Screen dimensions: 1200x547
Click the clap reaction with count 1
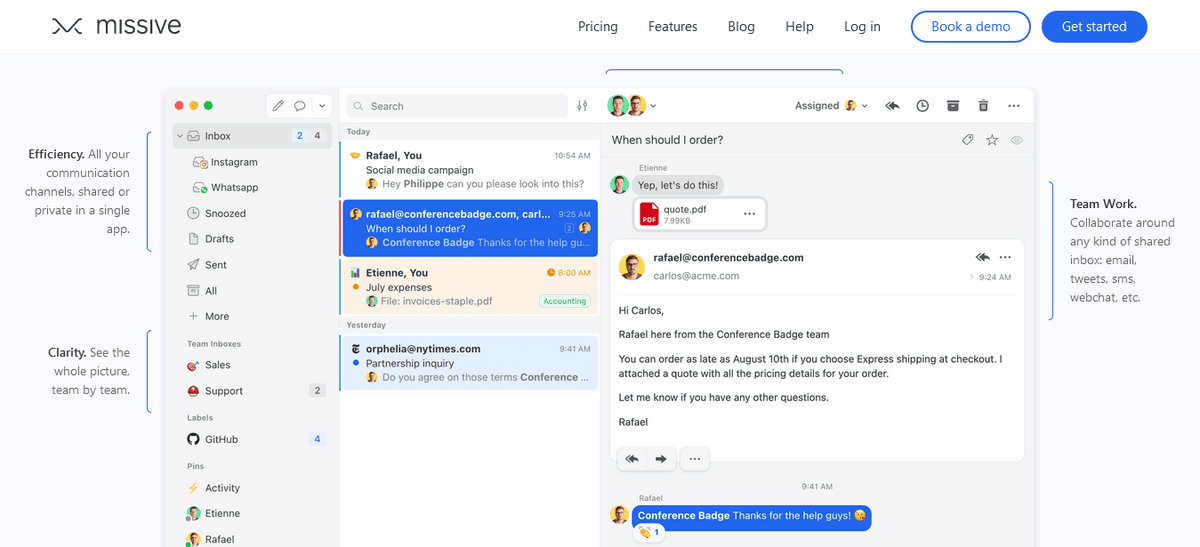point(651,533)
